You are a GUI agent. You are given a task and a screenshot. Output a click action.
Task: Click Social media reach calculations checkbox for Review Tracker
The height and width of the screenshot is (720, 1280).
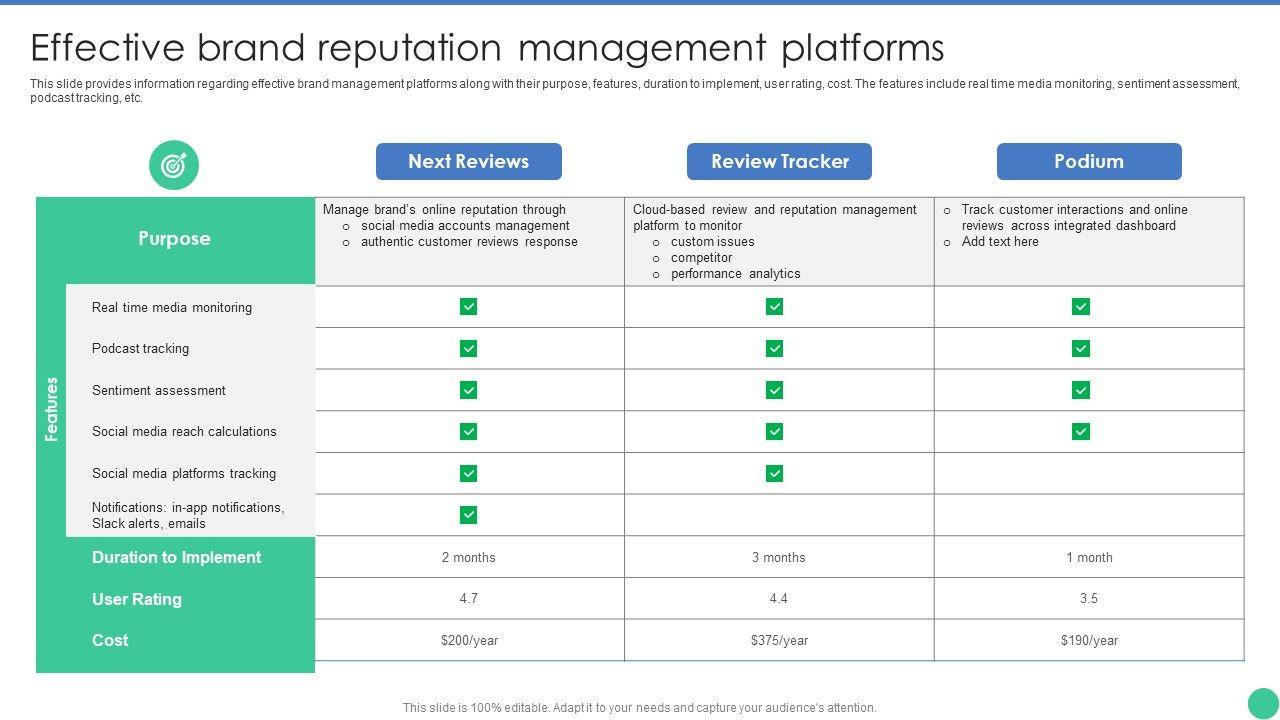[775, 431]
